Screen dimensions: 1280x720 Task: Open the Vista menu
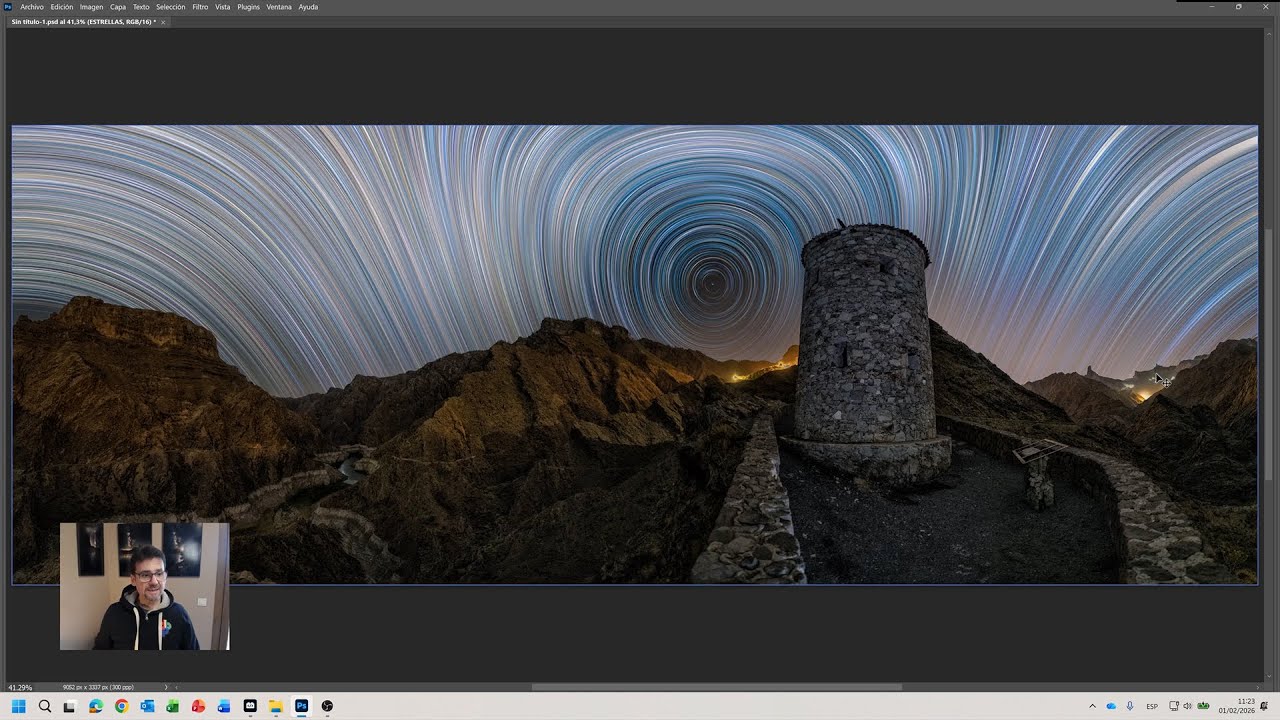[x=222, y=7]
